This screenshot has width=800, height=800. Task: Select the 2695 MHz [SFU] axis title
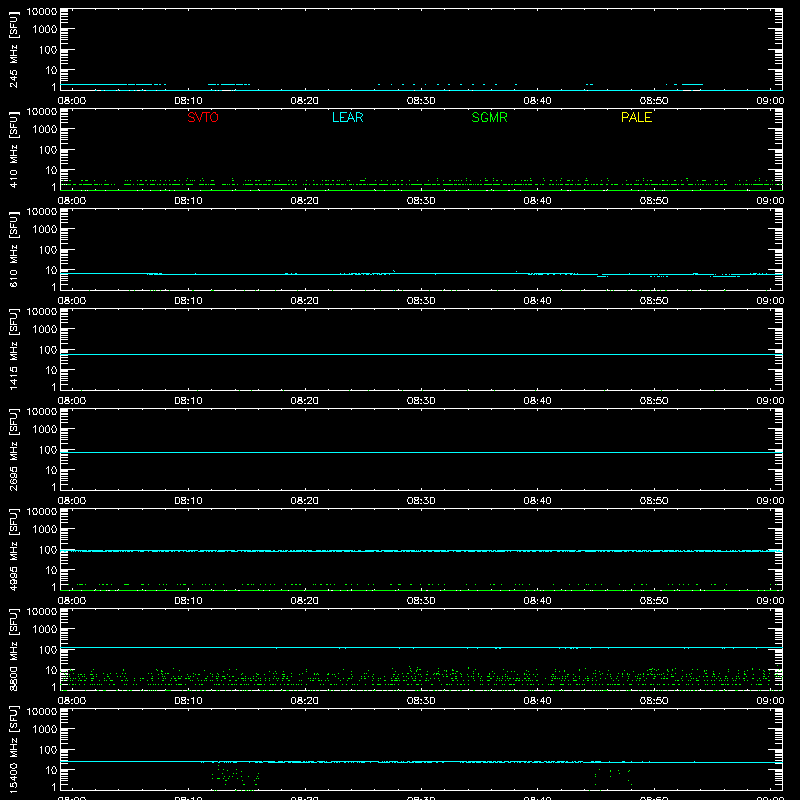point(13,450)
